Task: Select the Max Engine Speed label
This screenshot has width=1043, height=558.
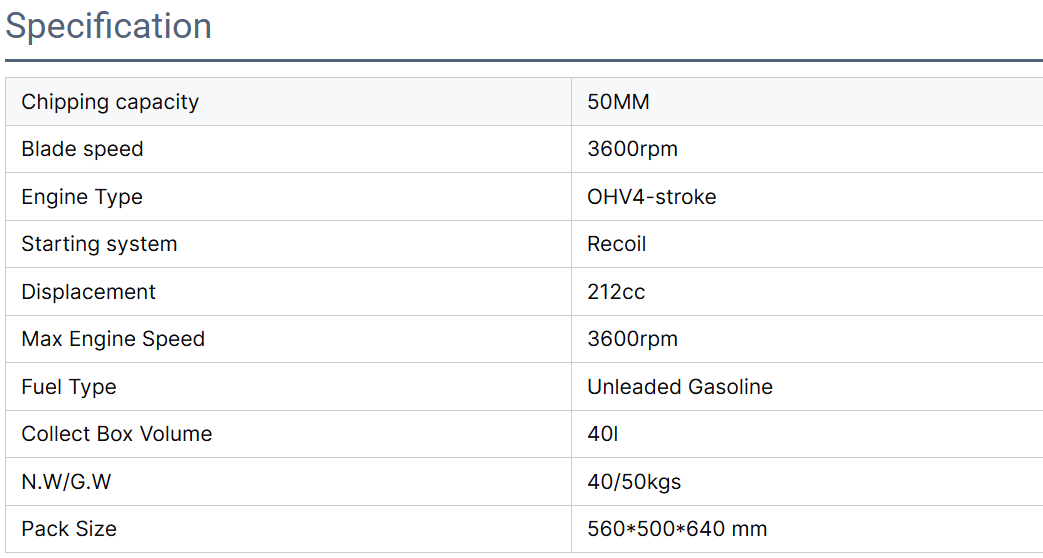Action: 113,339
